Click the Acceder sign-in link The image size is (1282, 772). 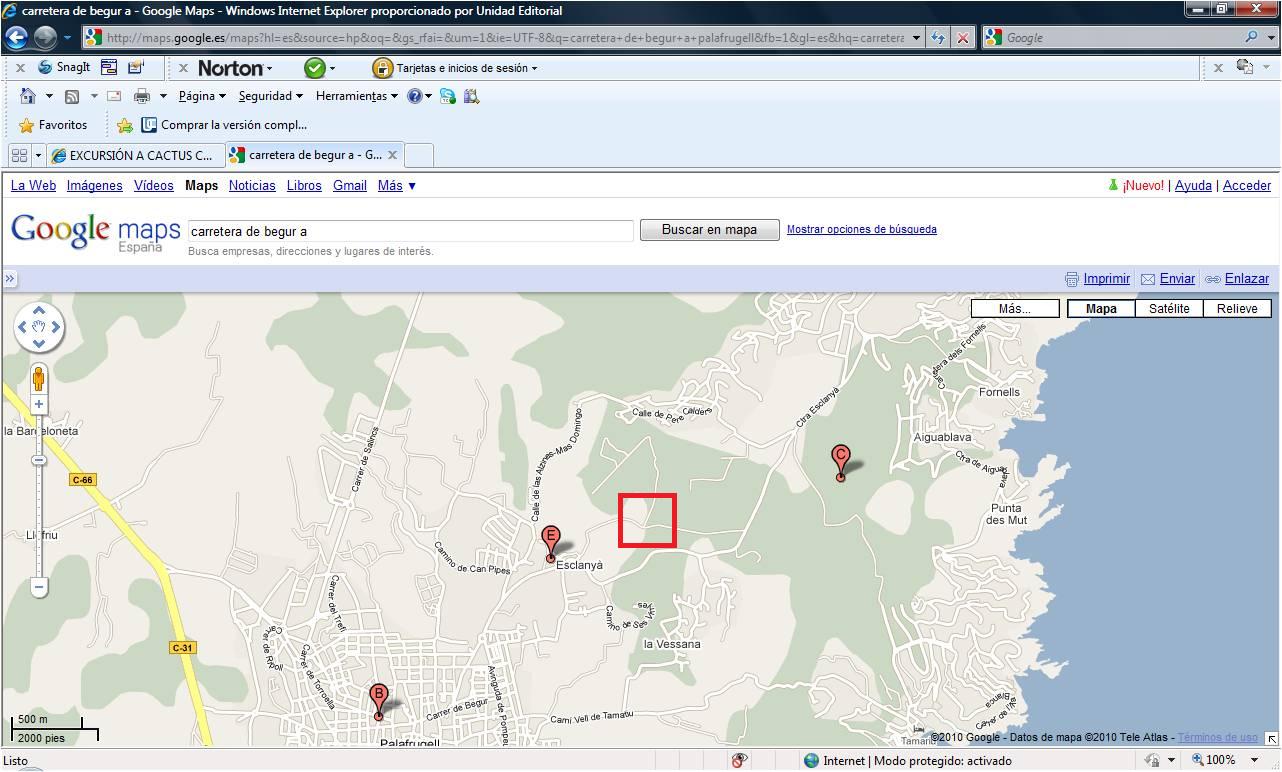(1247, 185)
